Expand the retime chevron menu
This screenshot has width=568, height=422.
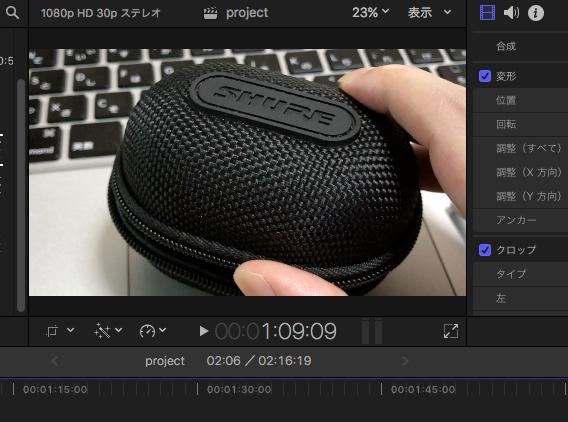tap(163, 330)
